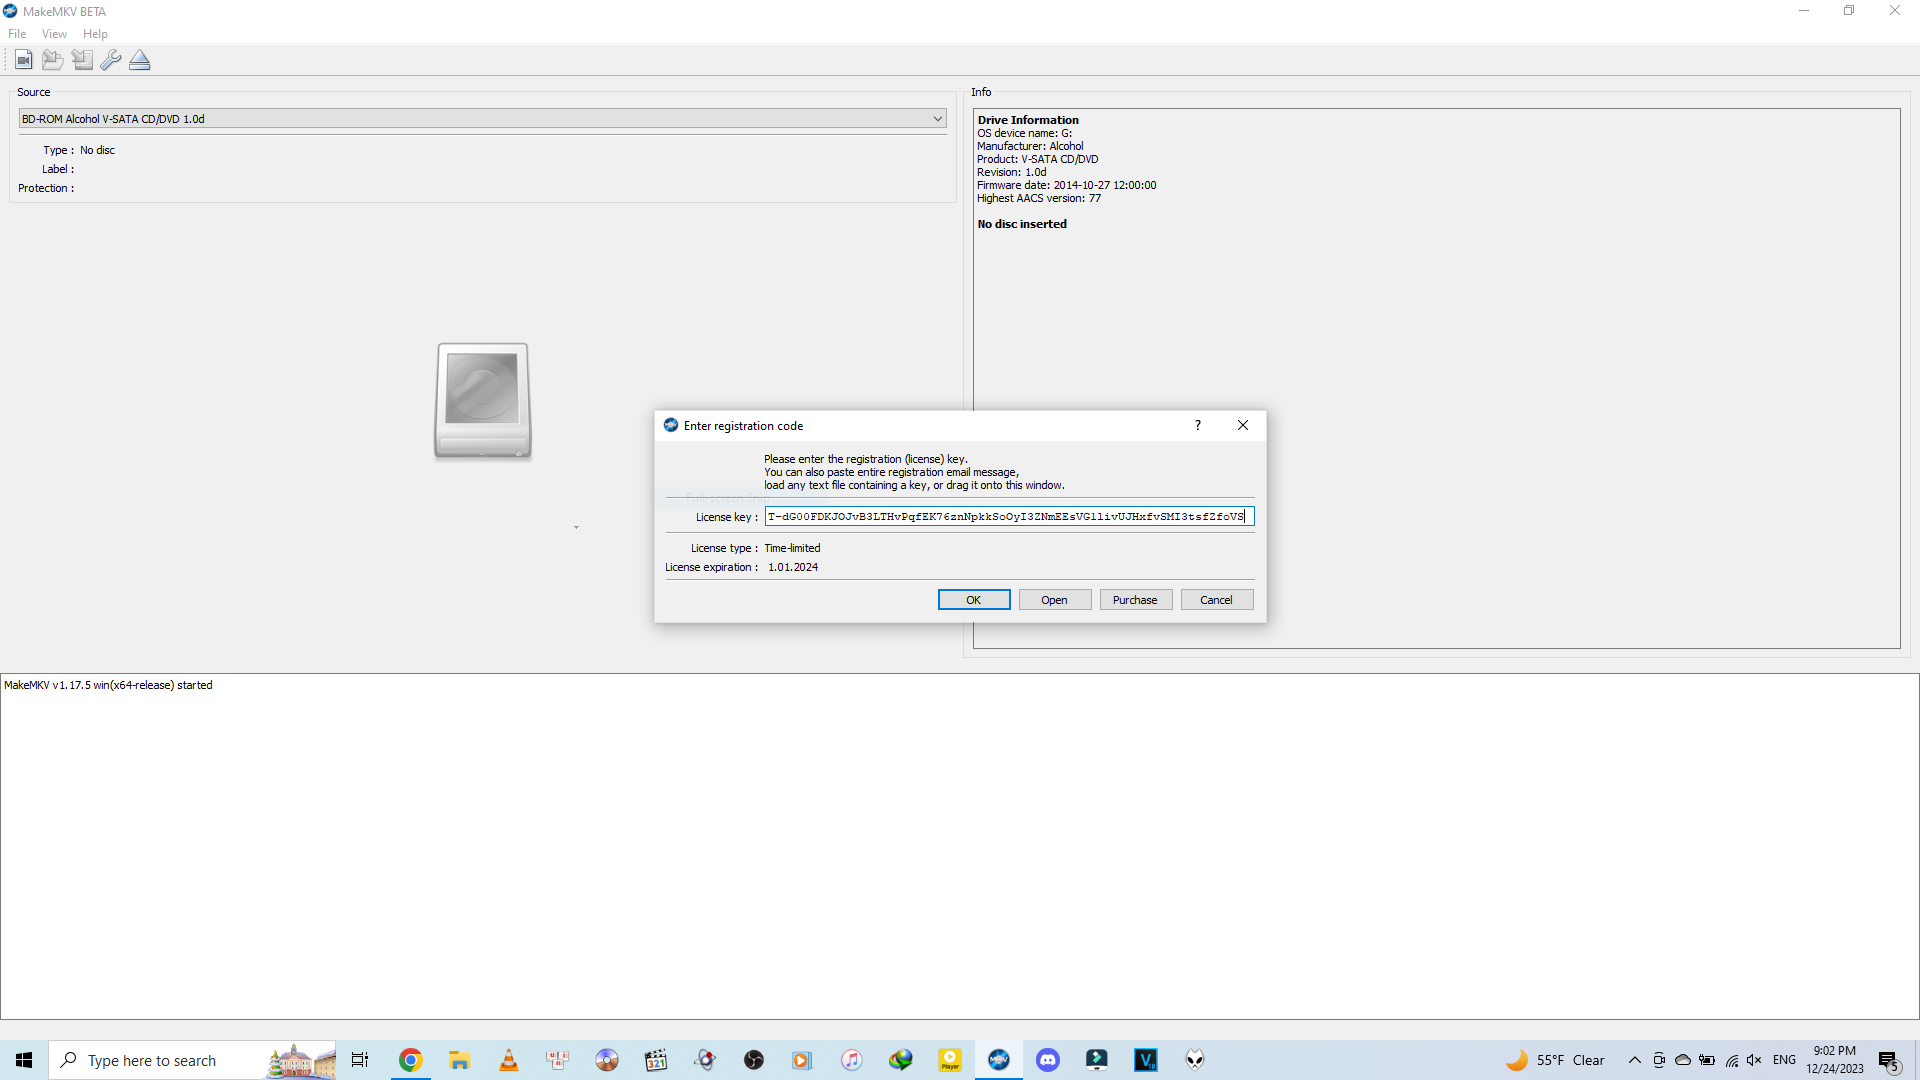
Task: Click the Time-limited license type text
Action: click(792, 548)
